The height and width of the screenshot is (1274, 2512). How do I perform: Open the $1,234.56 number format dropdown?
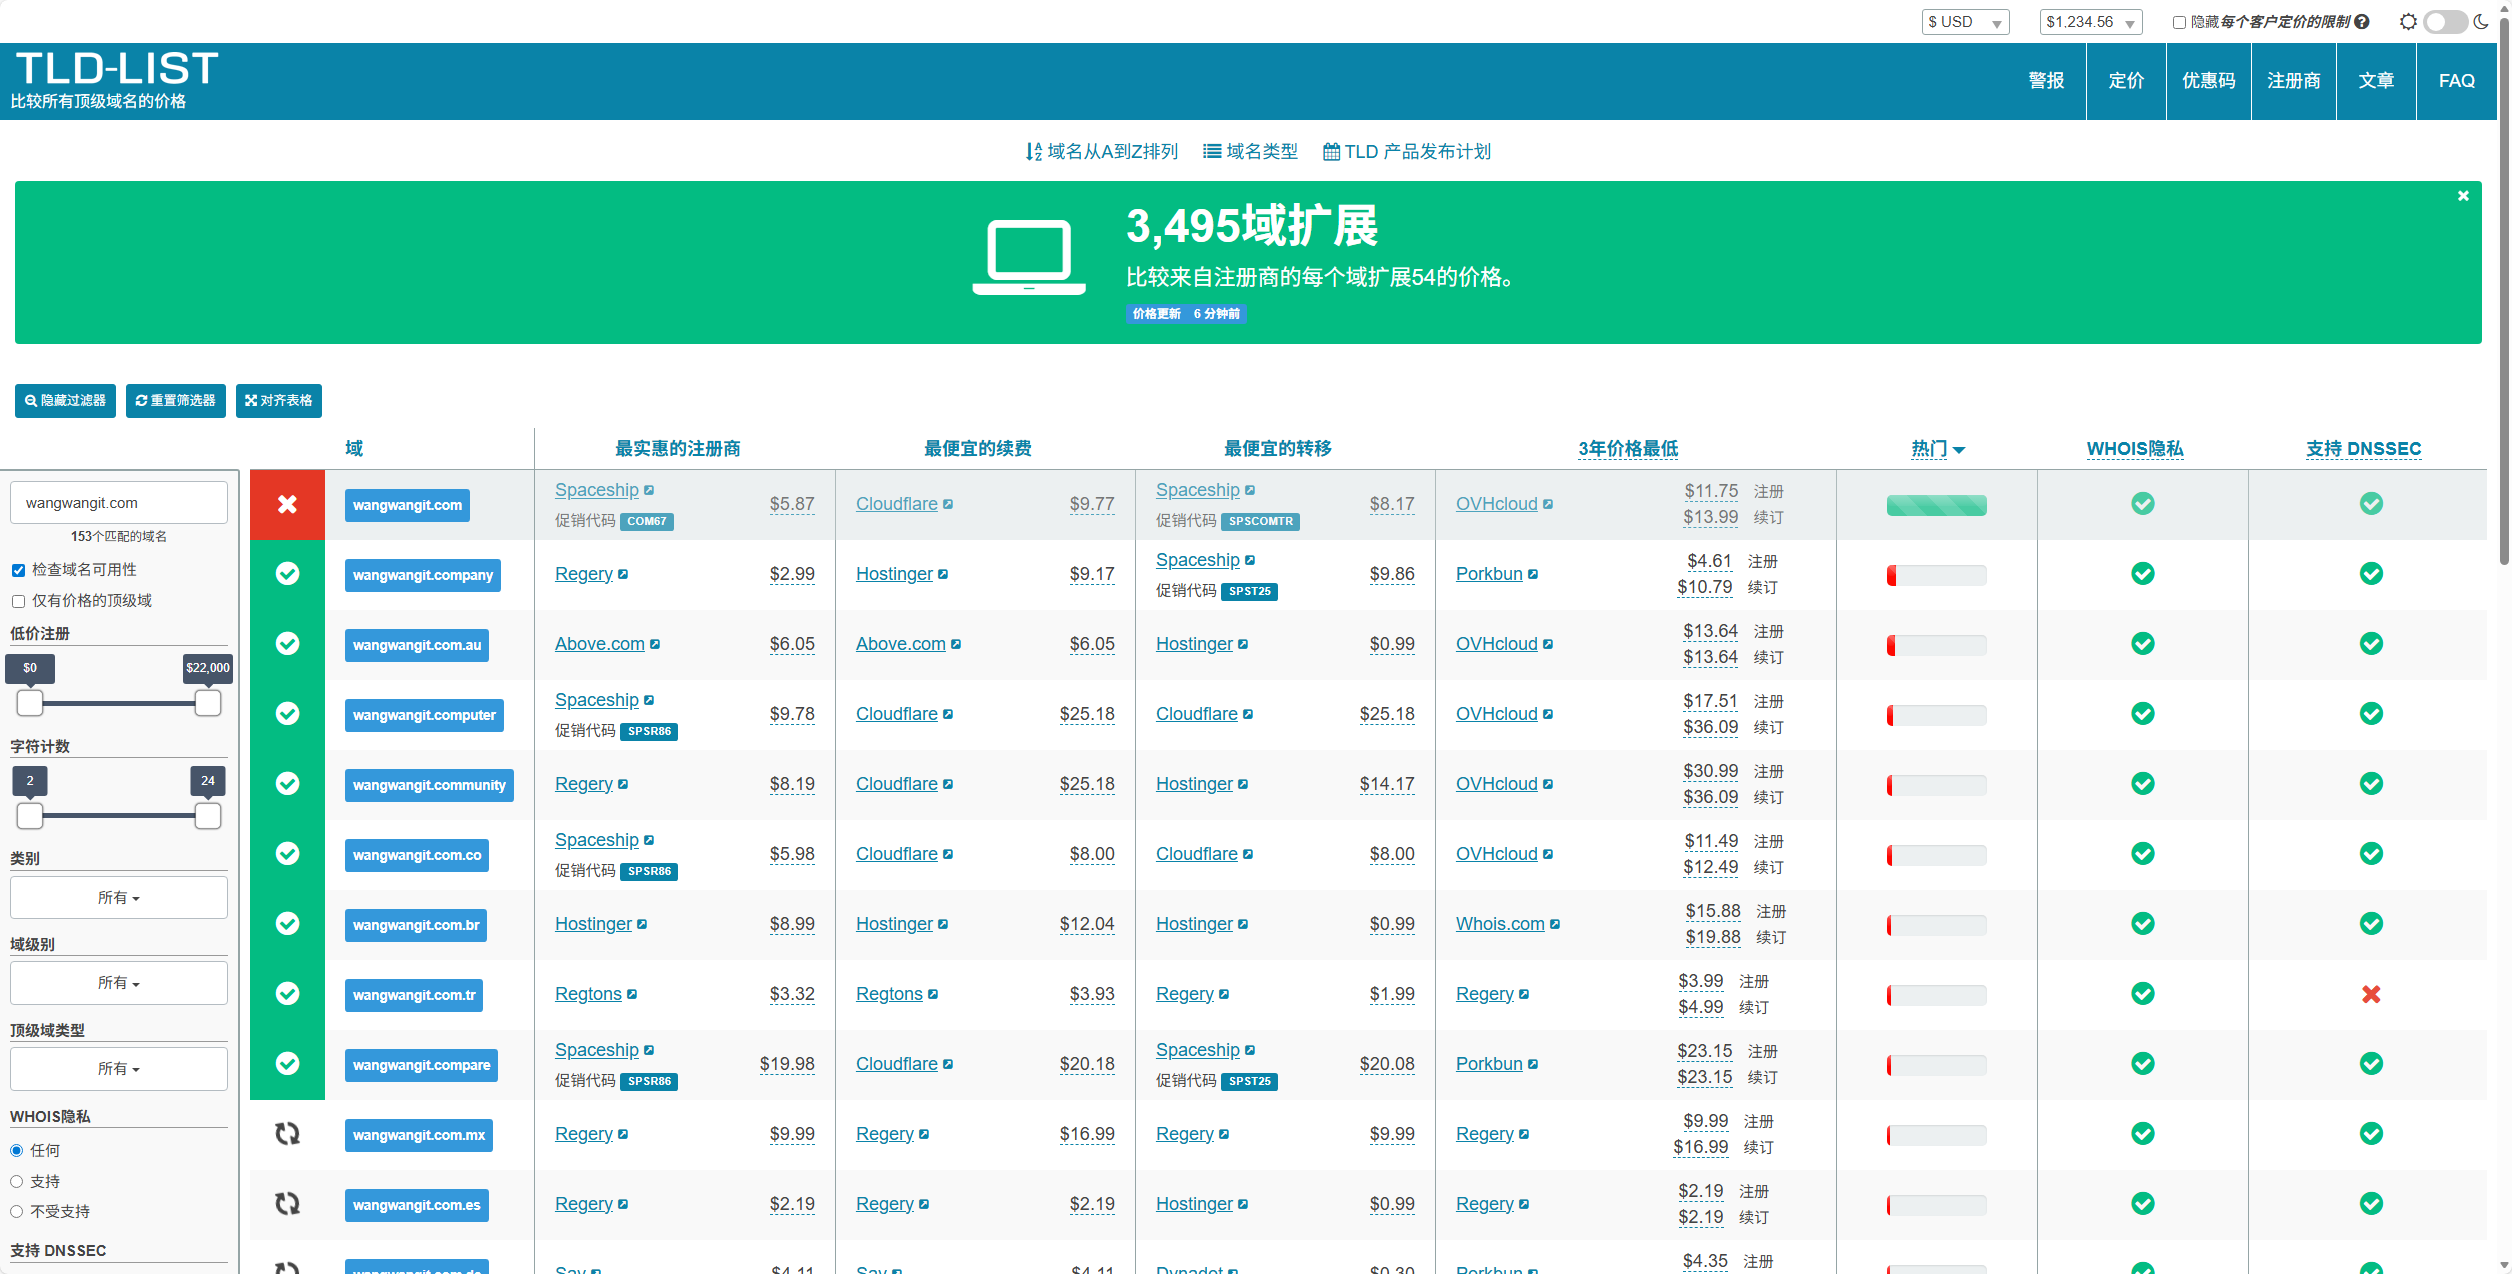click(2089, 22)
